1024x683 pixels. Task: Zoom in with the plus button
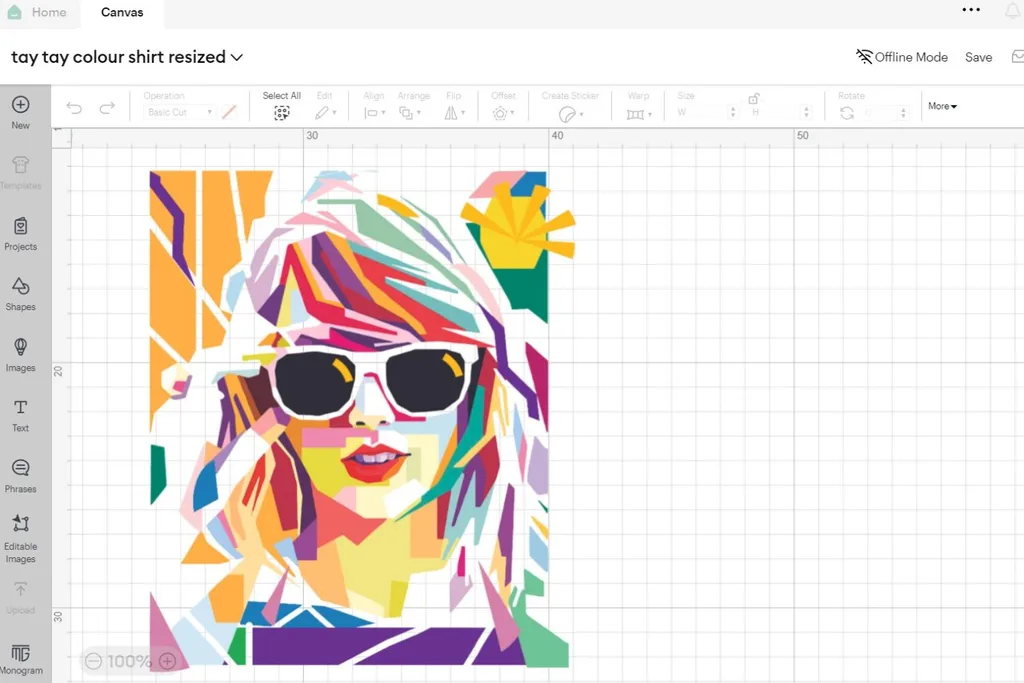point(168,661)
